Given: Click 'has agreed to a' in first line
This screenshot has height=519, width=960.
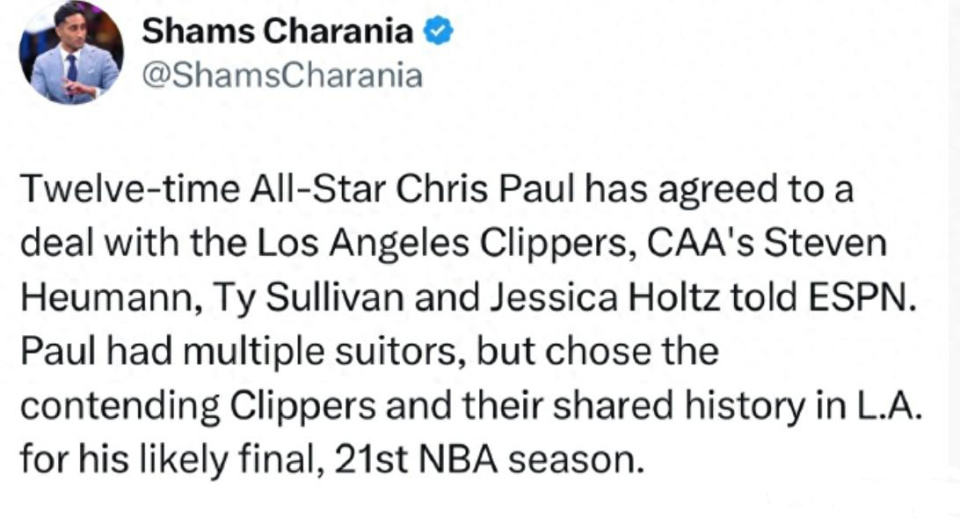Looking at the screenshot, I should 719,189.
